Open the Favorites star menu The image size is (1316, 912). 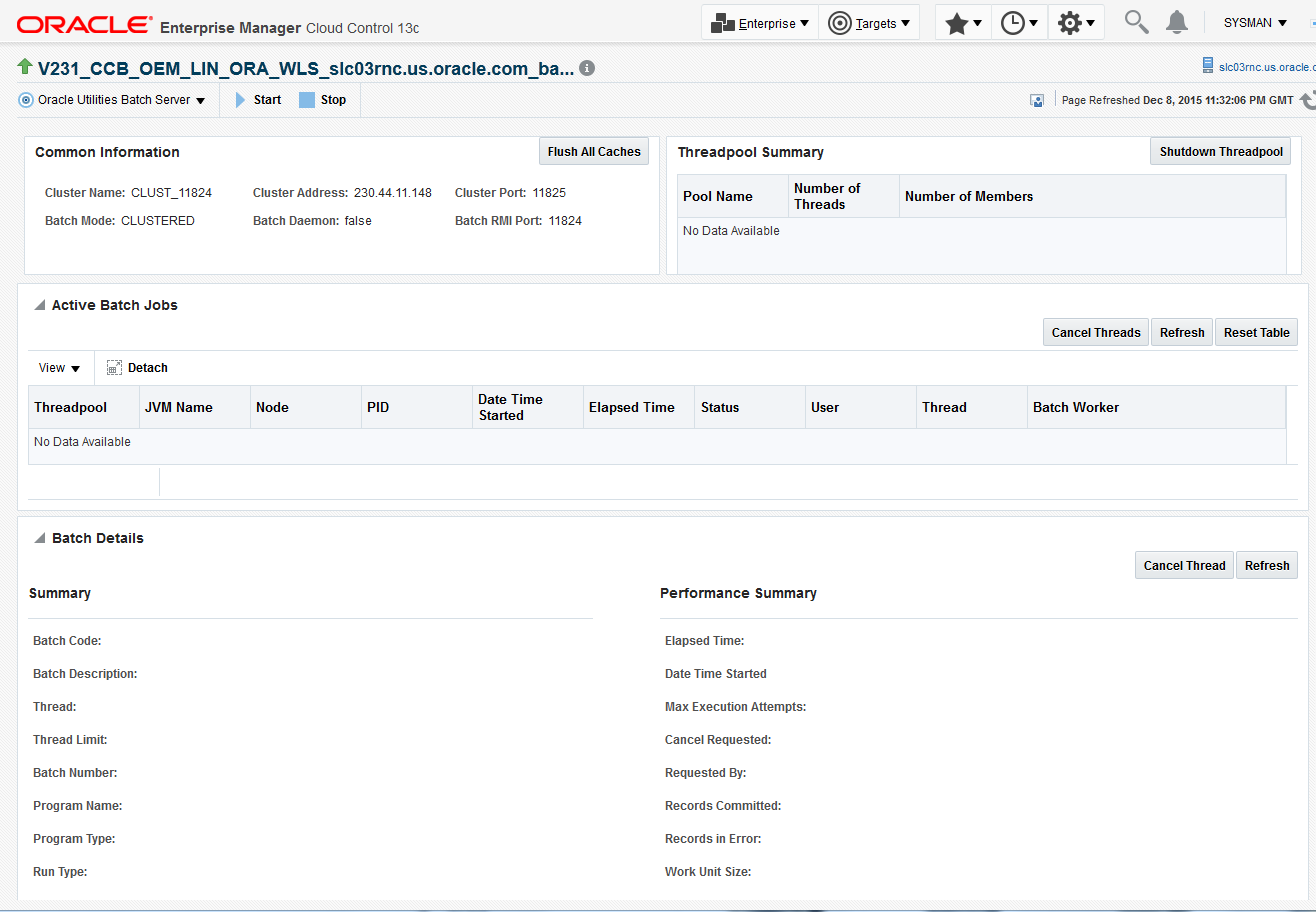pyautogui.click(x=963, y=23)
